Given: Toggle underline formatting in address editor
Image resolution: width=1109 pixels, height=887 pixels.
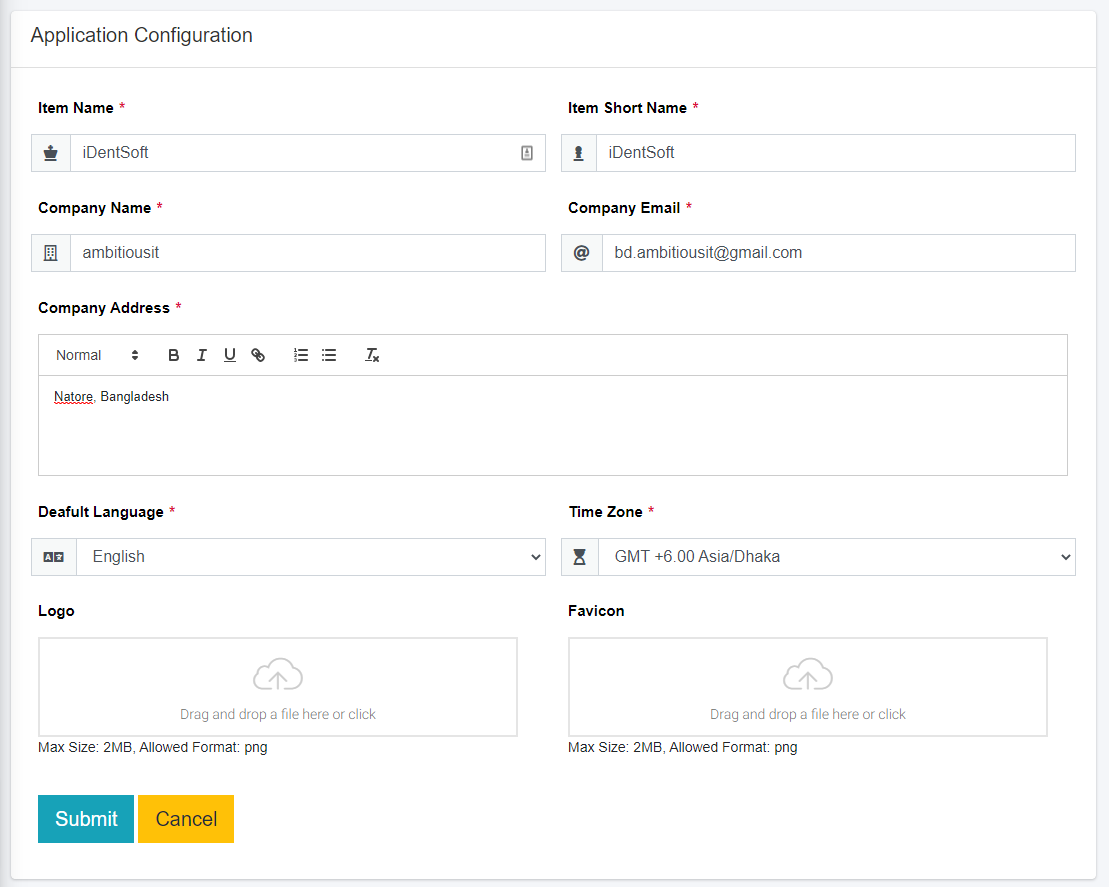Looking at the screenshot, I should tap(230, 355).
